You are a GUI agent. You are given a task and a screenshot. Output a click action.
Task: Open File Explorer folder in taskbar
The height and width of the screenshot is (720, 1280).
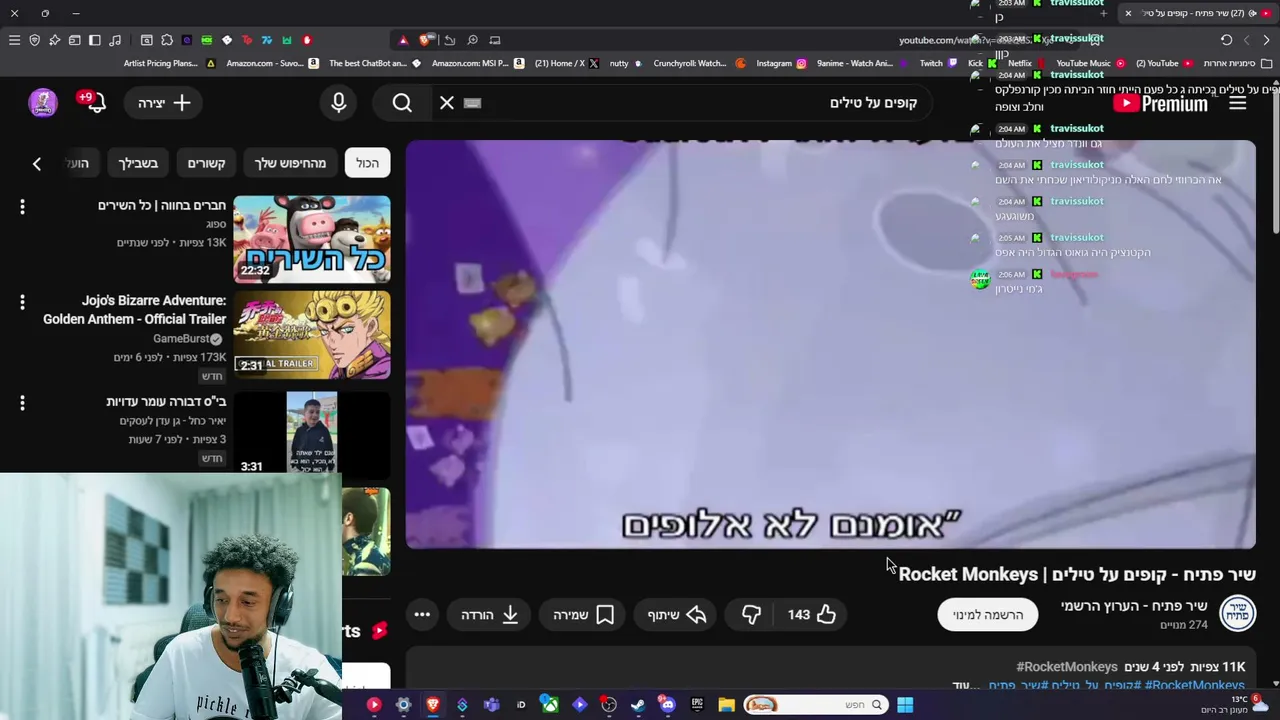[726, 705]
